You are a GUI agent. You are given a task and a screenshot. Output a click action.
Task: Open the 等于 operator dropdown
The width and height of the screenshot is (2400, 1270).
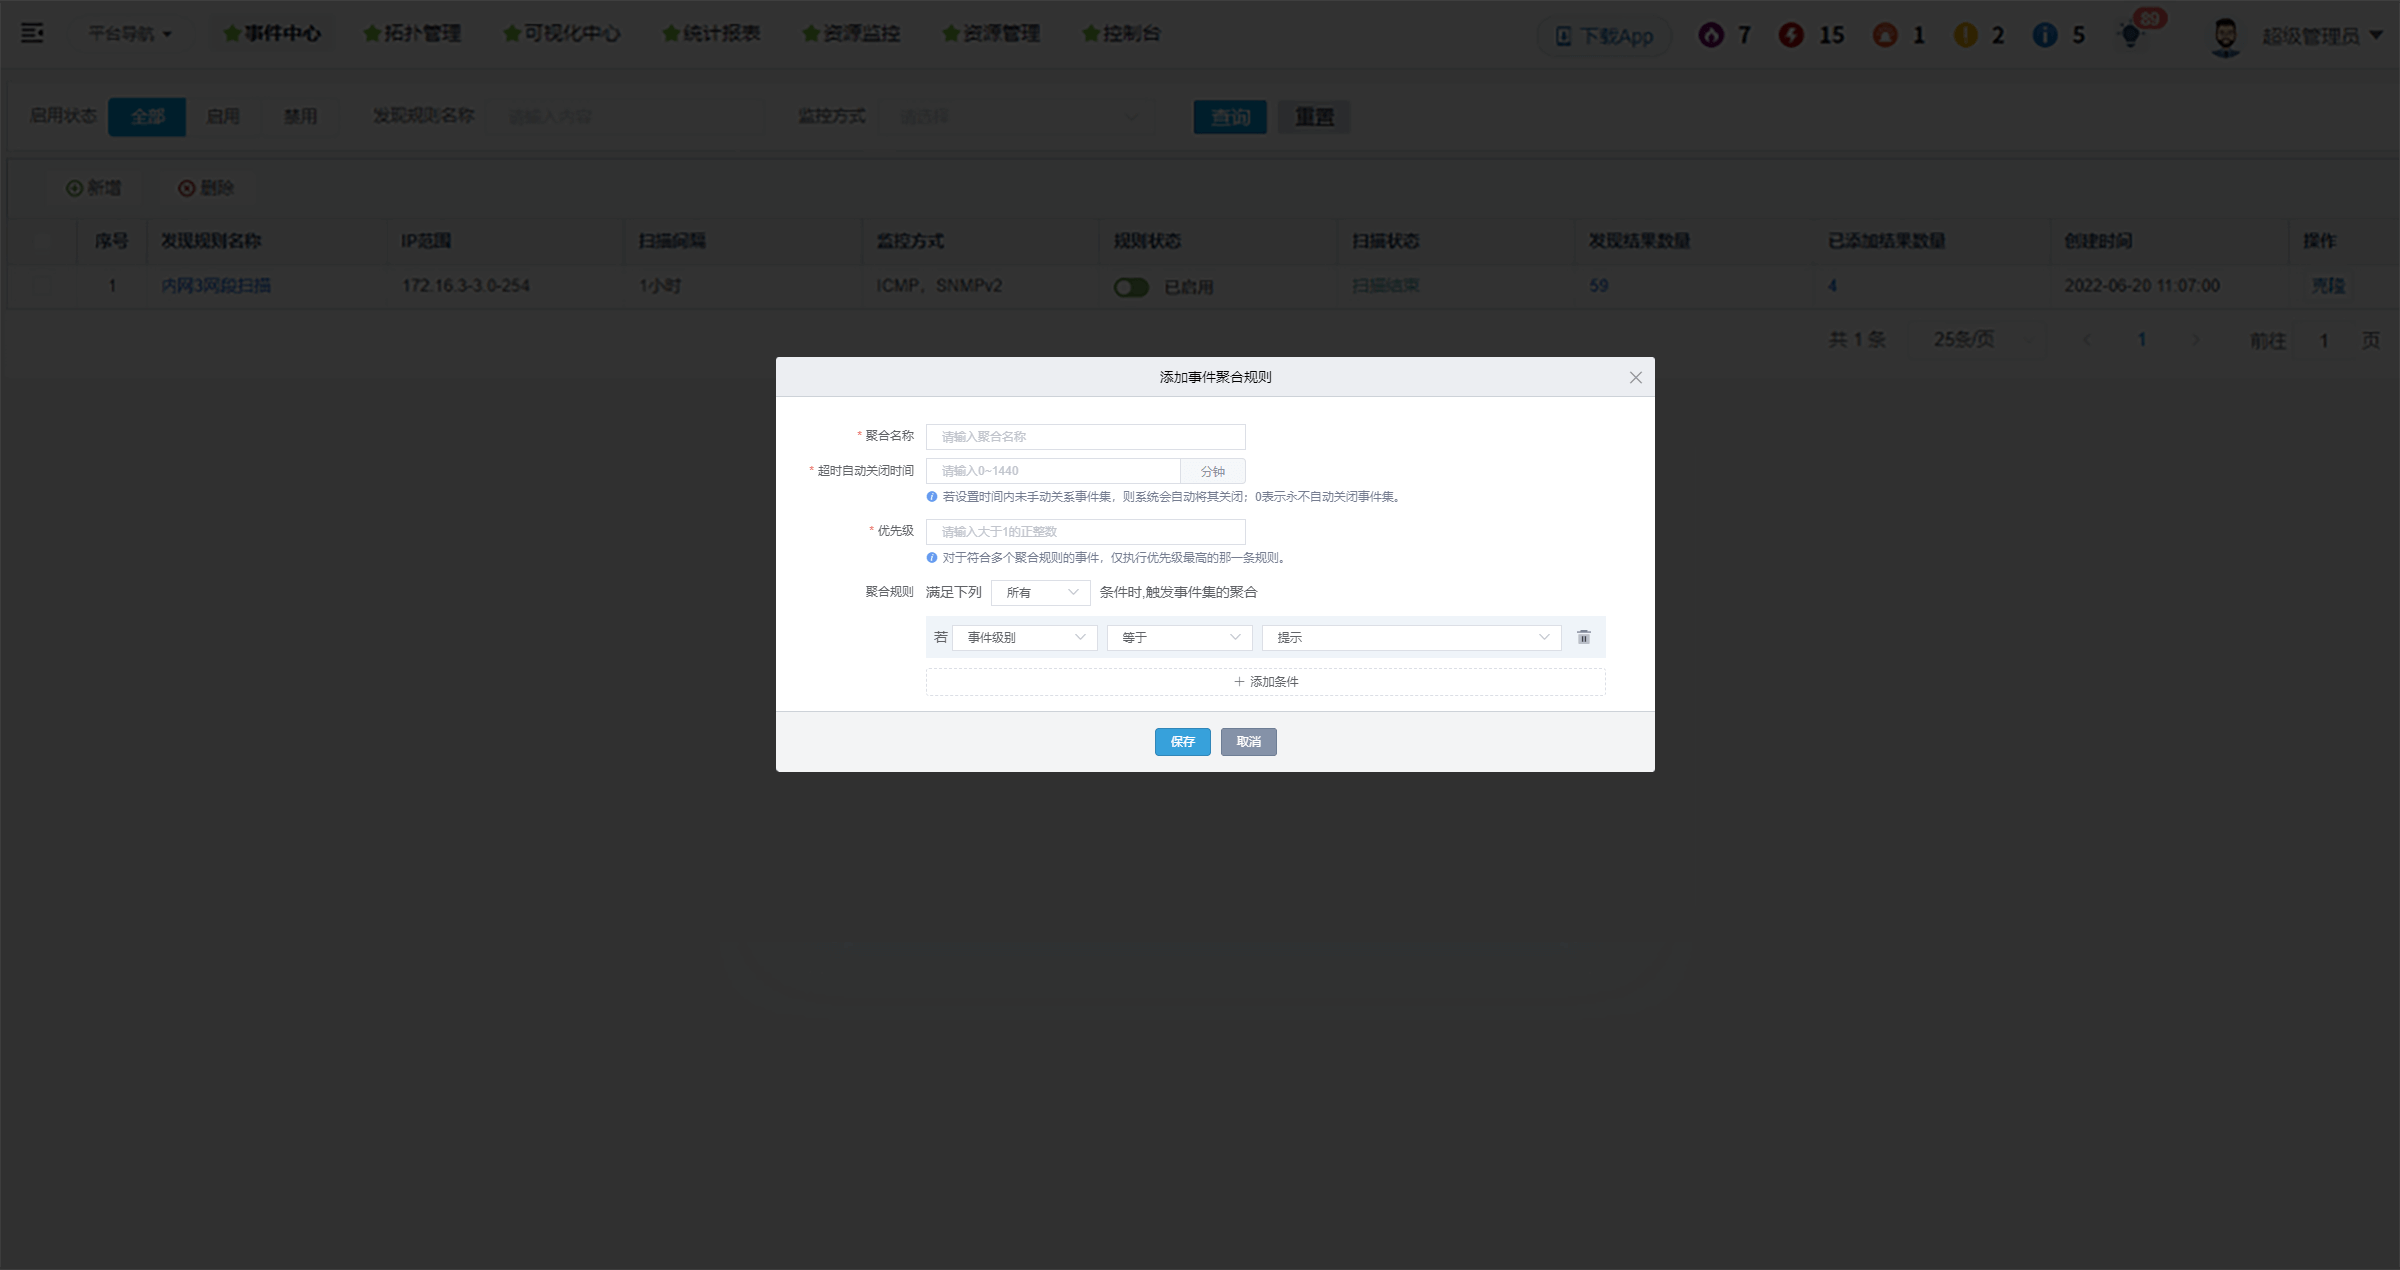pos(1179,638)
